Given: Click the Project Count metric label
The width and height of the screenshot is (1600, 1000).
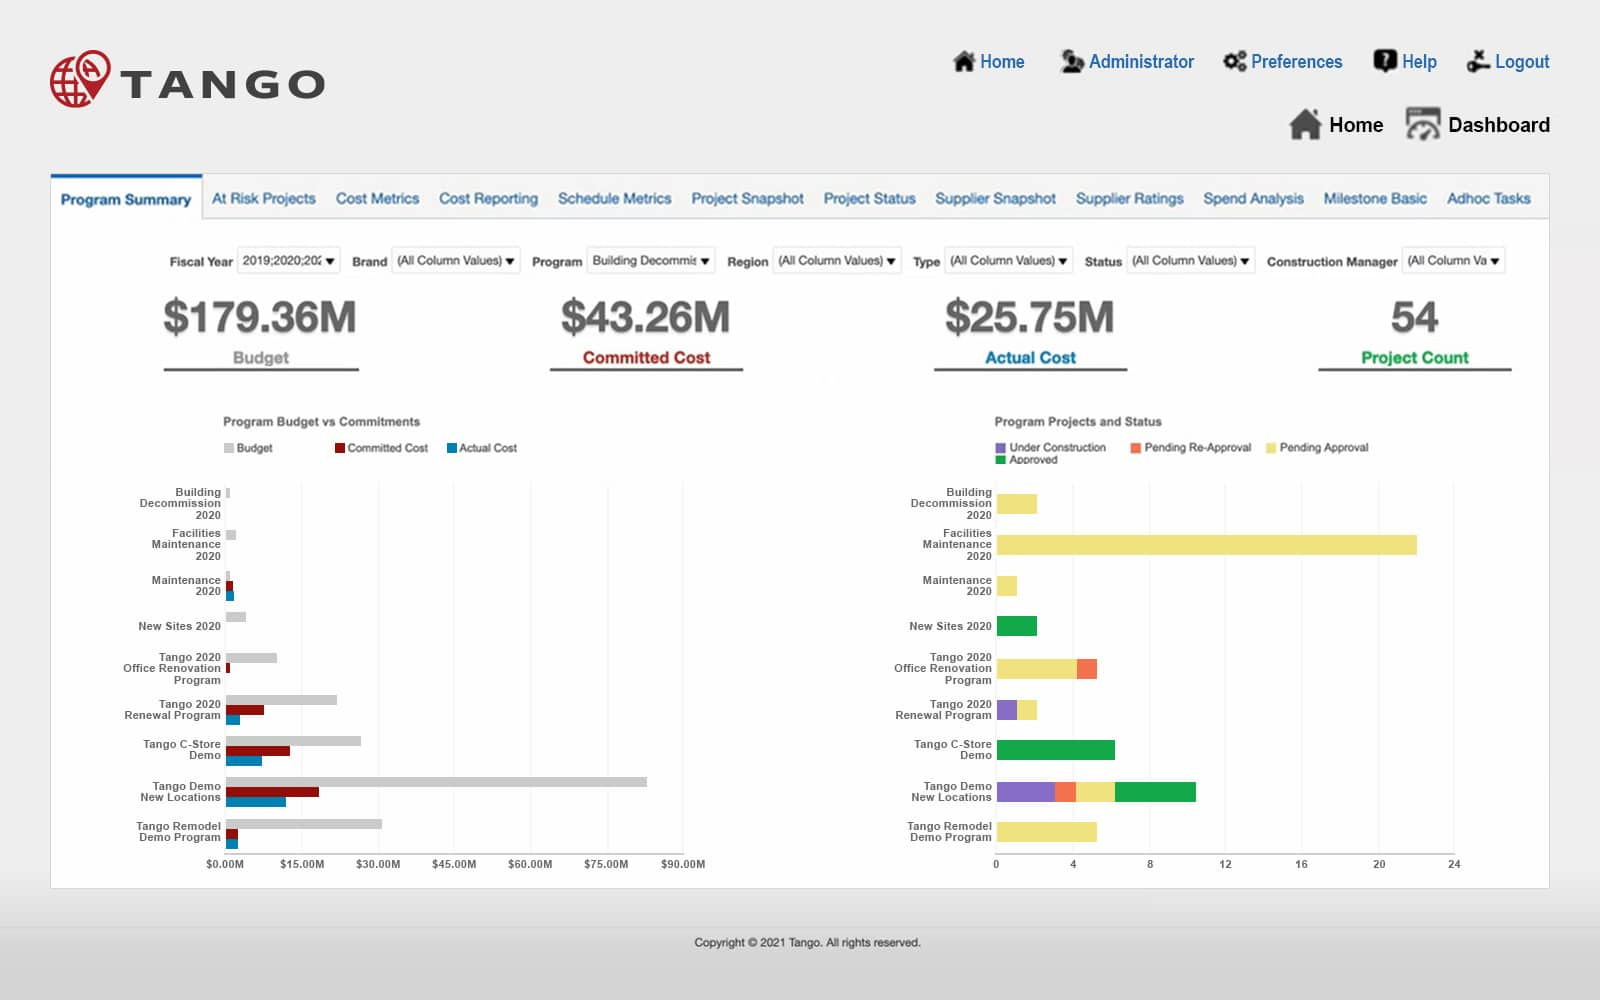Looking at the screenshot, I should click(1414, 358).
